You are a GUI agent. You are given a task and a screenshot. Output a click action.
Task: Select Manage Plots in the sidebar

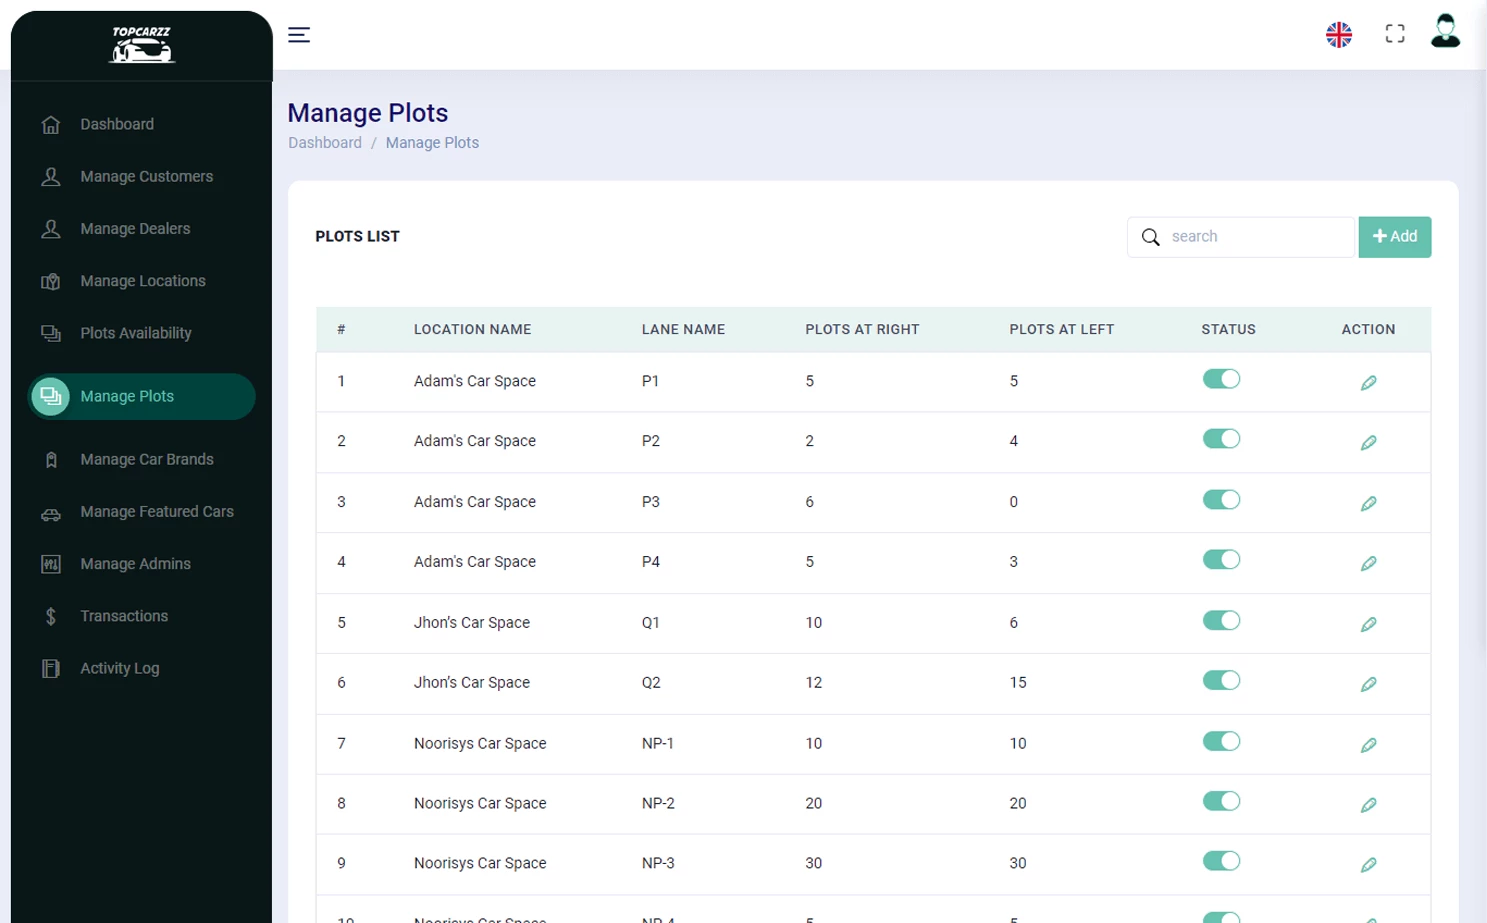coord(127,396)
